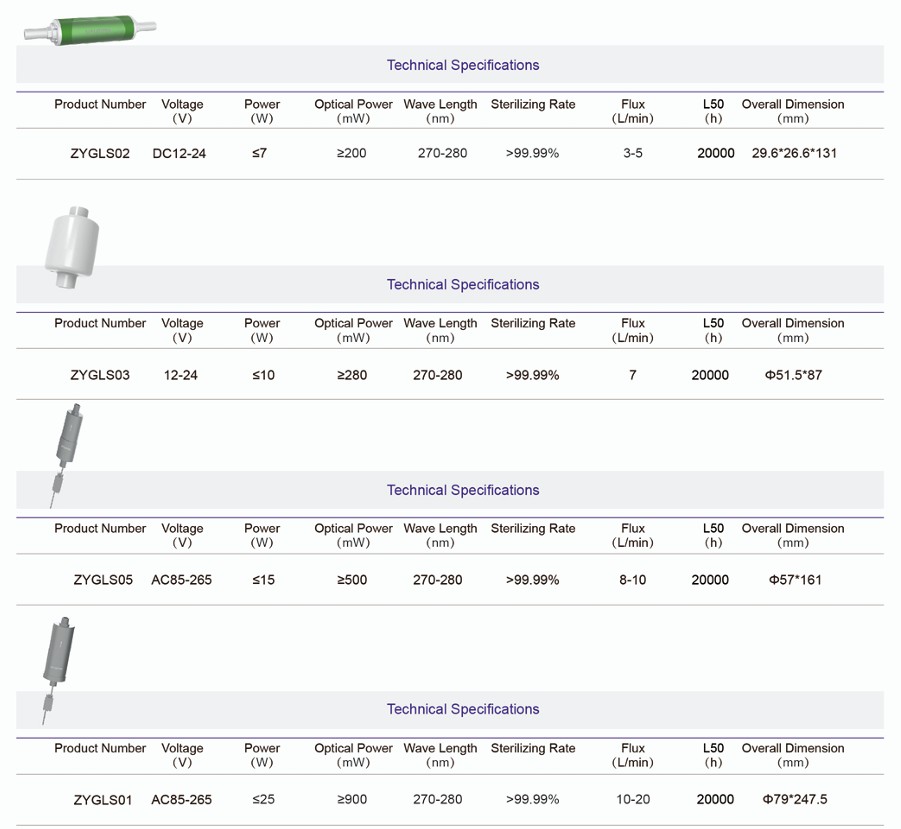Click the ≤15 power value
Image resolution: width=901 pixels, height=829 pixels.
click(263, 580)
